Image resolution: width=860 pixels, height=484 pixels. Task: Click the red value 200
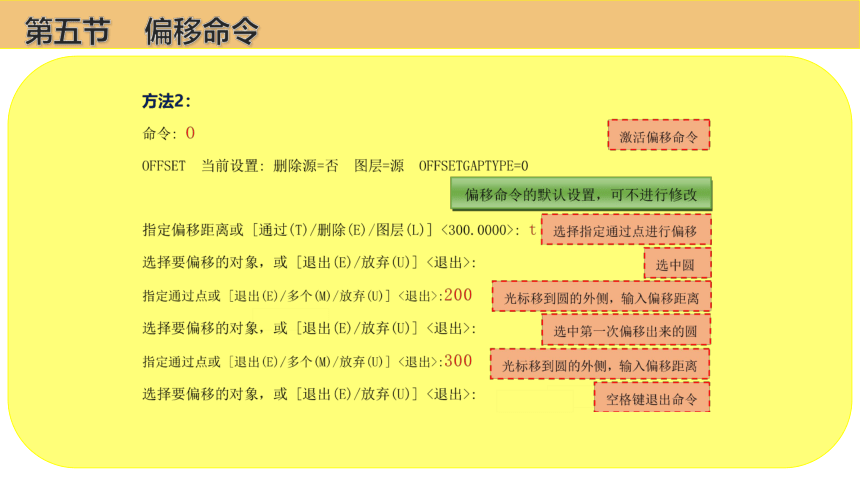(458, 295)
